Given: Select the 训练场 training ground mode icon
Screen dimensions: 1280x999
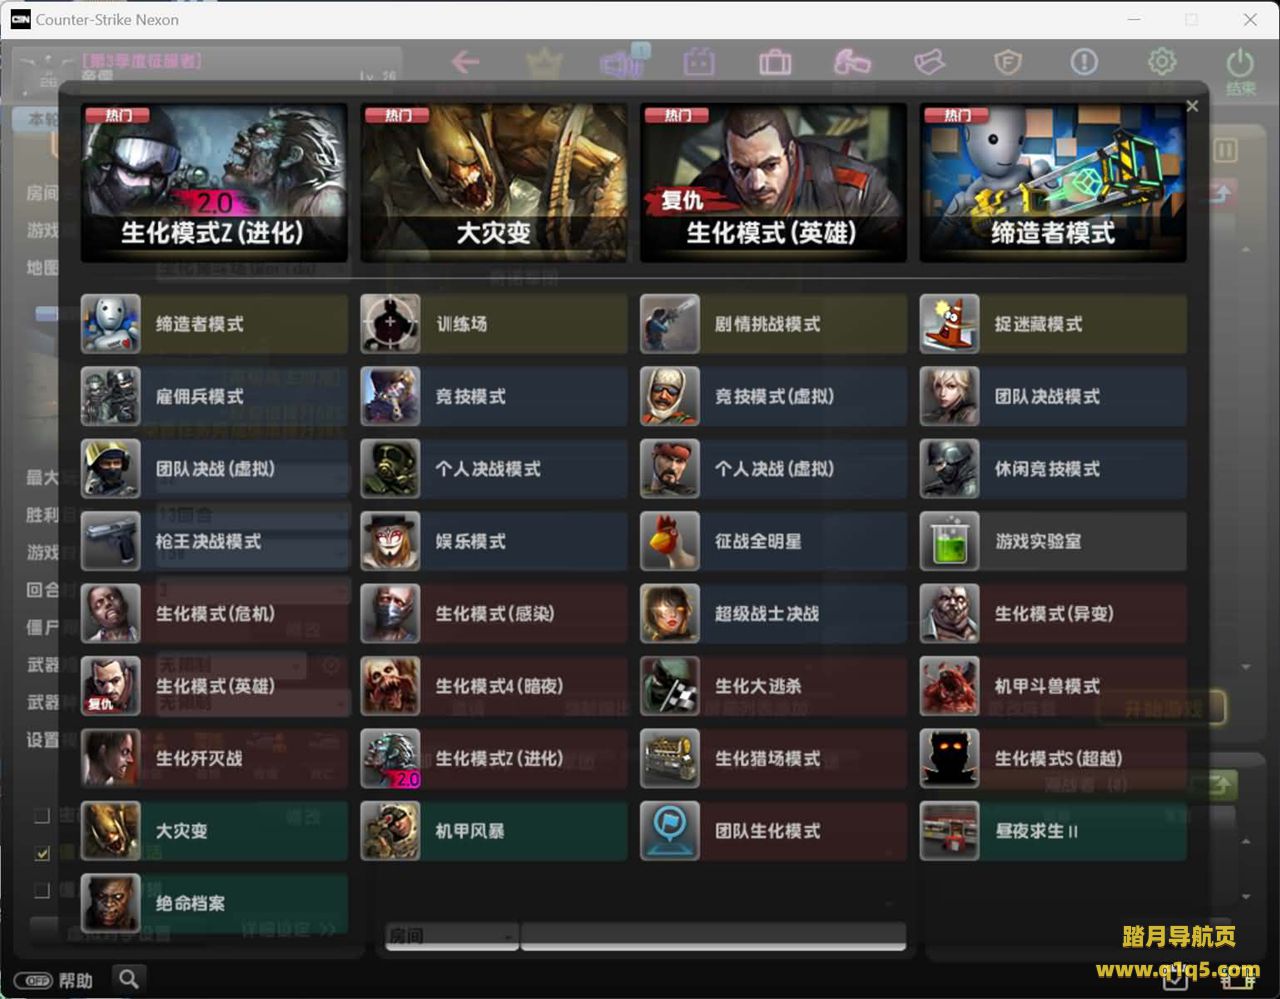Looking at the screenshot, I should [390, 324].
